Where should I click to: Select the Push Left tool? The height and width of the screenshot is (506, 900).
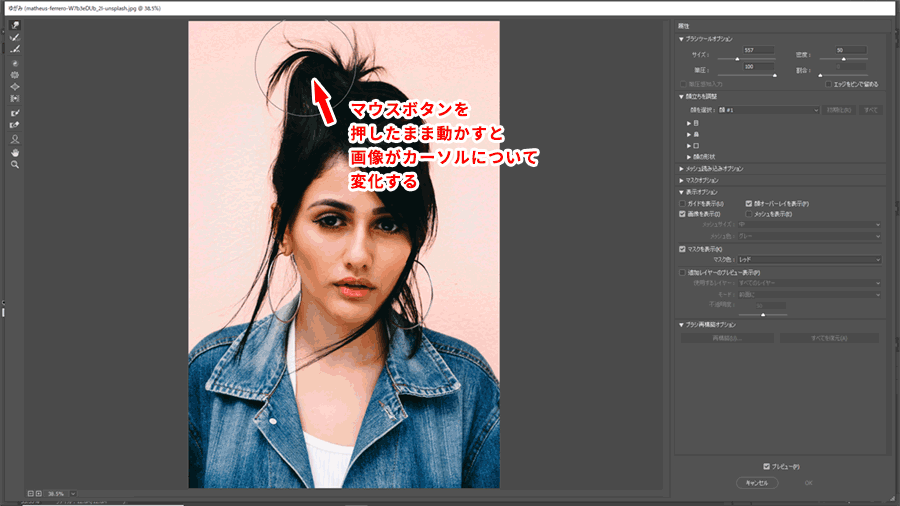coord(15,99)
